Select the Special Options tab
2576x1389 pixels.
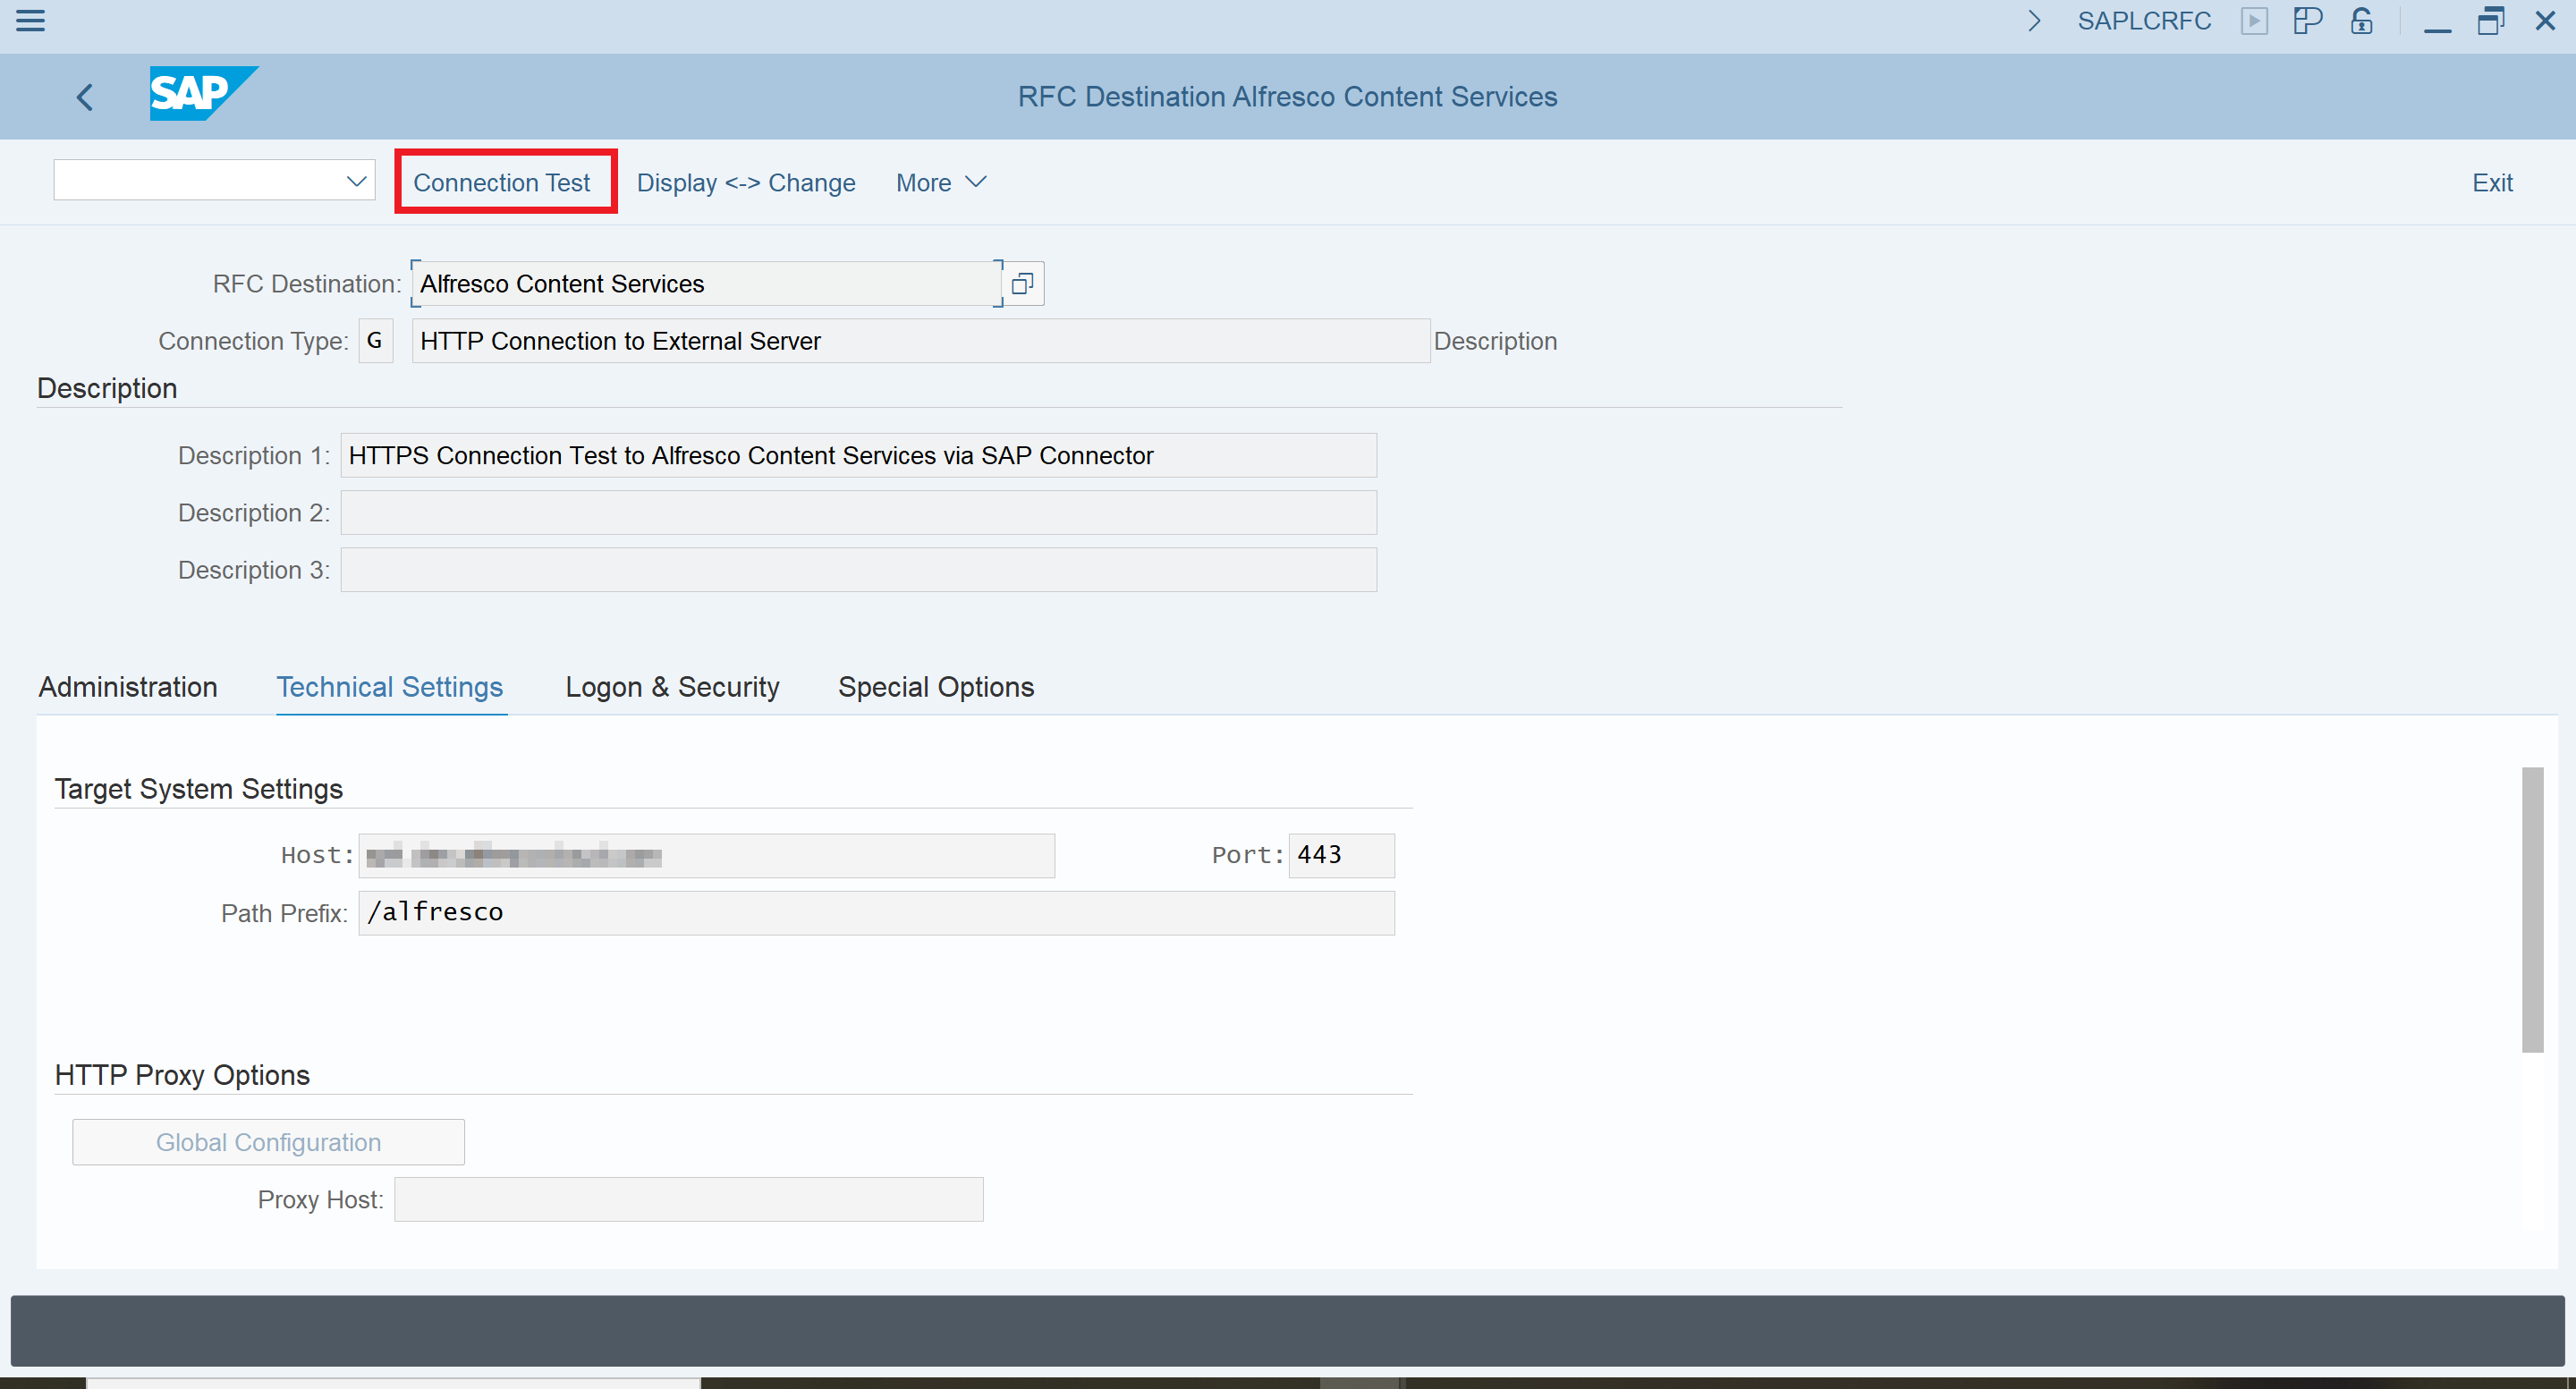pyautogui.click(x=935, y=687)
